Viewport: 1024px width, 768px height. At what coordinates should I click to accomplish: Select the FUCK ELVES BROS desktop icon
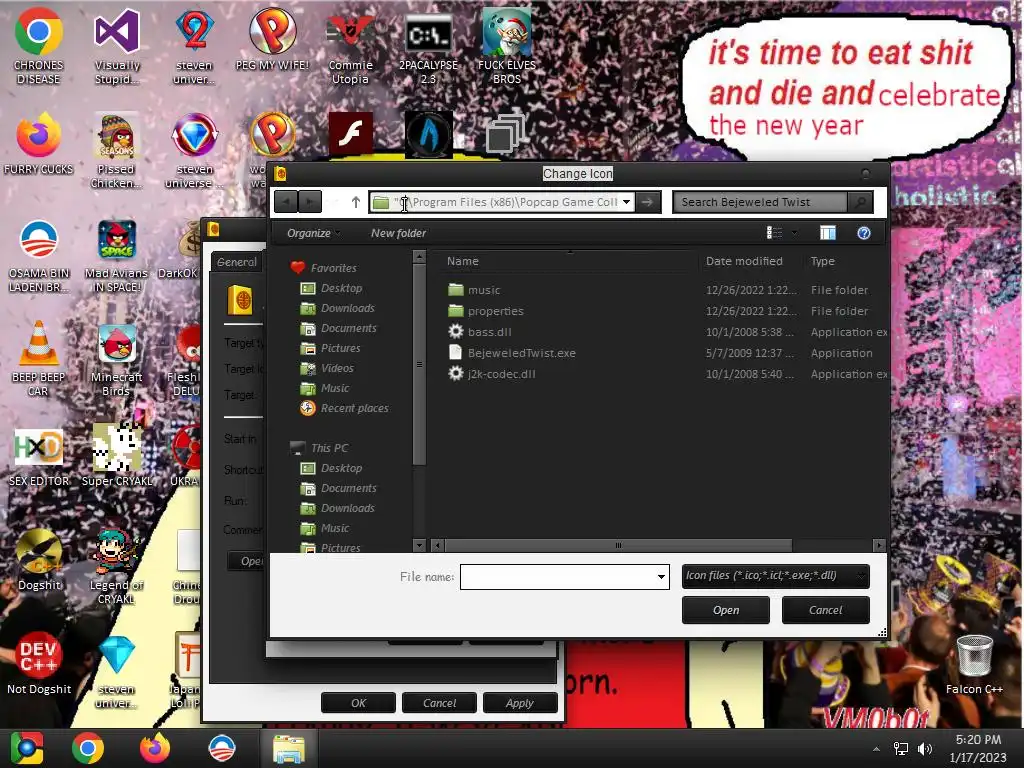(507, 46)
